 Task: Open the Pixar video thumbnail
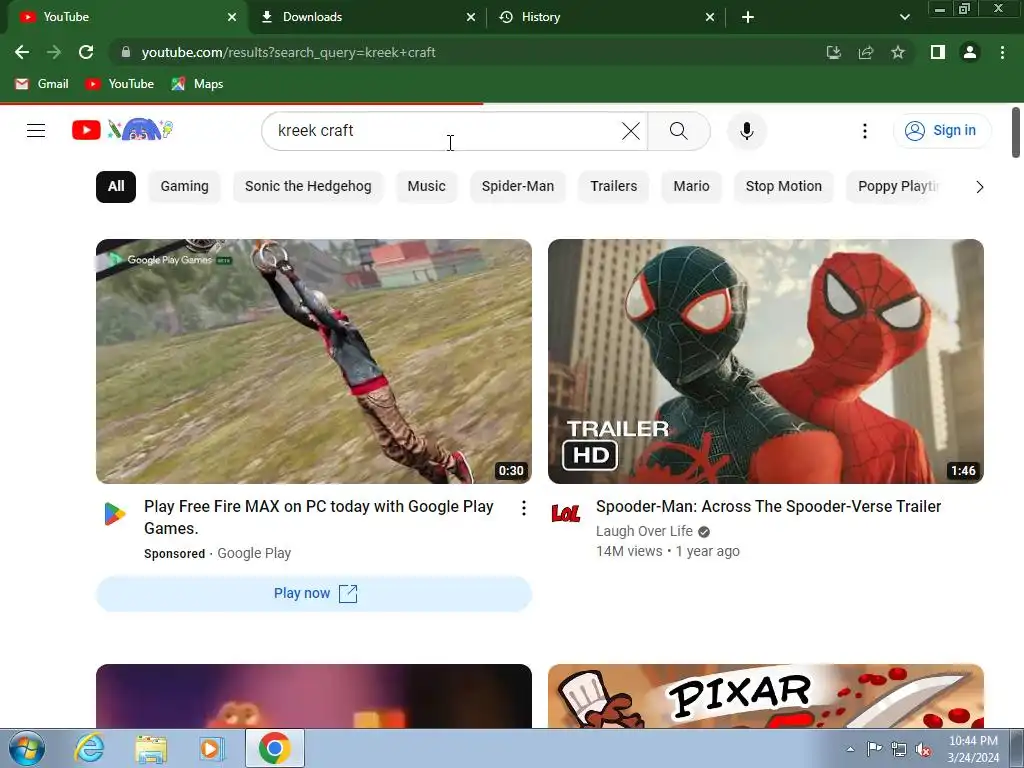(765, 696)
